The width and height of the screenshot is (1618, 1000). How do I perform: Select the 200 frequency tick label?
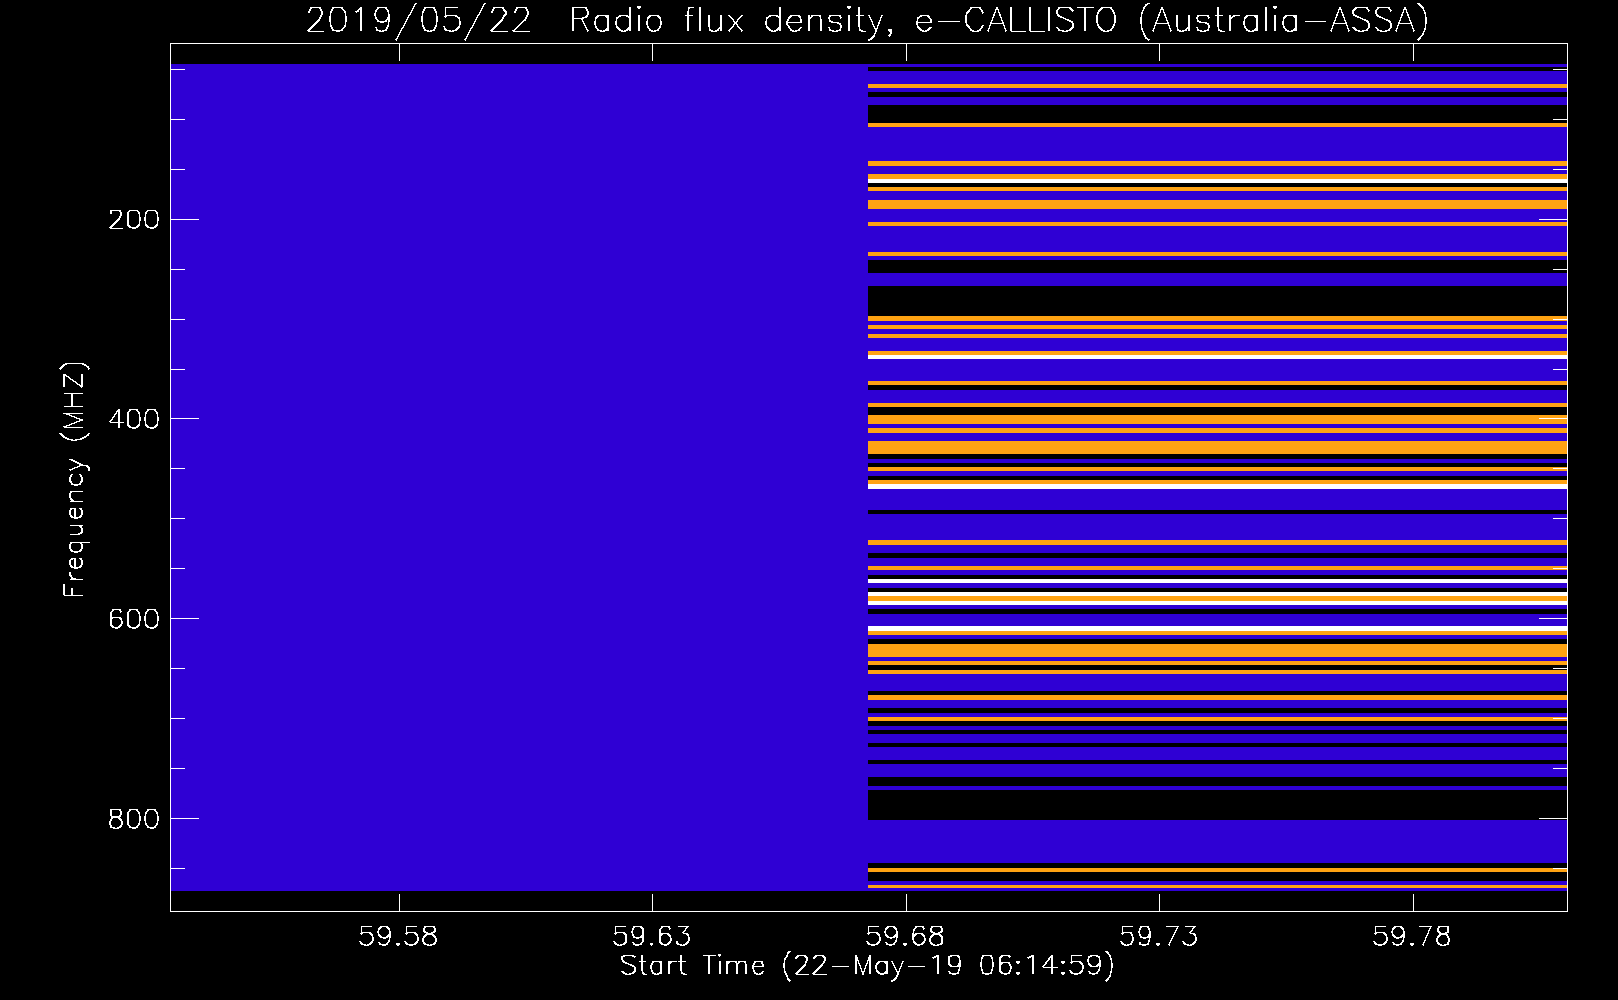134,220
